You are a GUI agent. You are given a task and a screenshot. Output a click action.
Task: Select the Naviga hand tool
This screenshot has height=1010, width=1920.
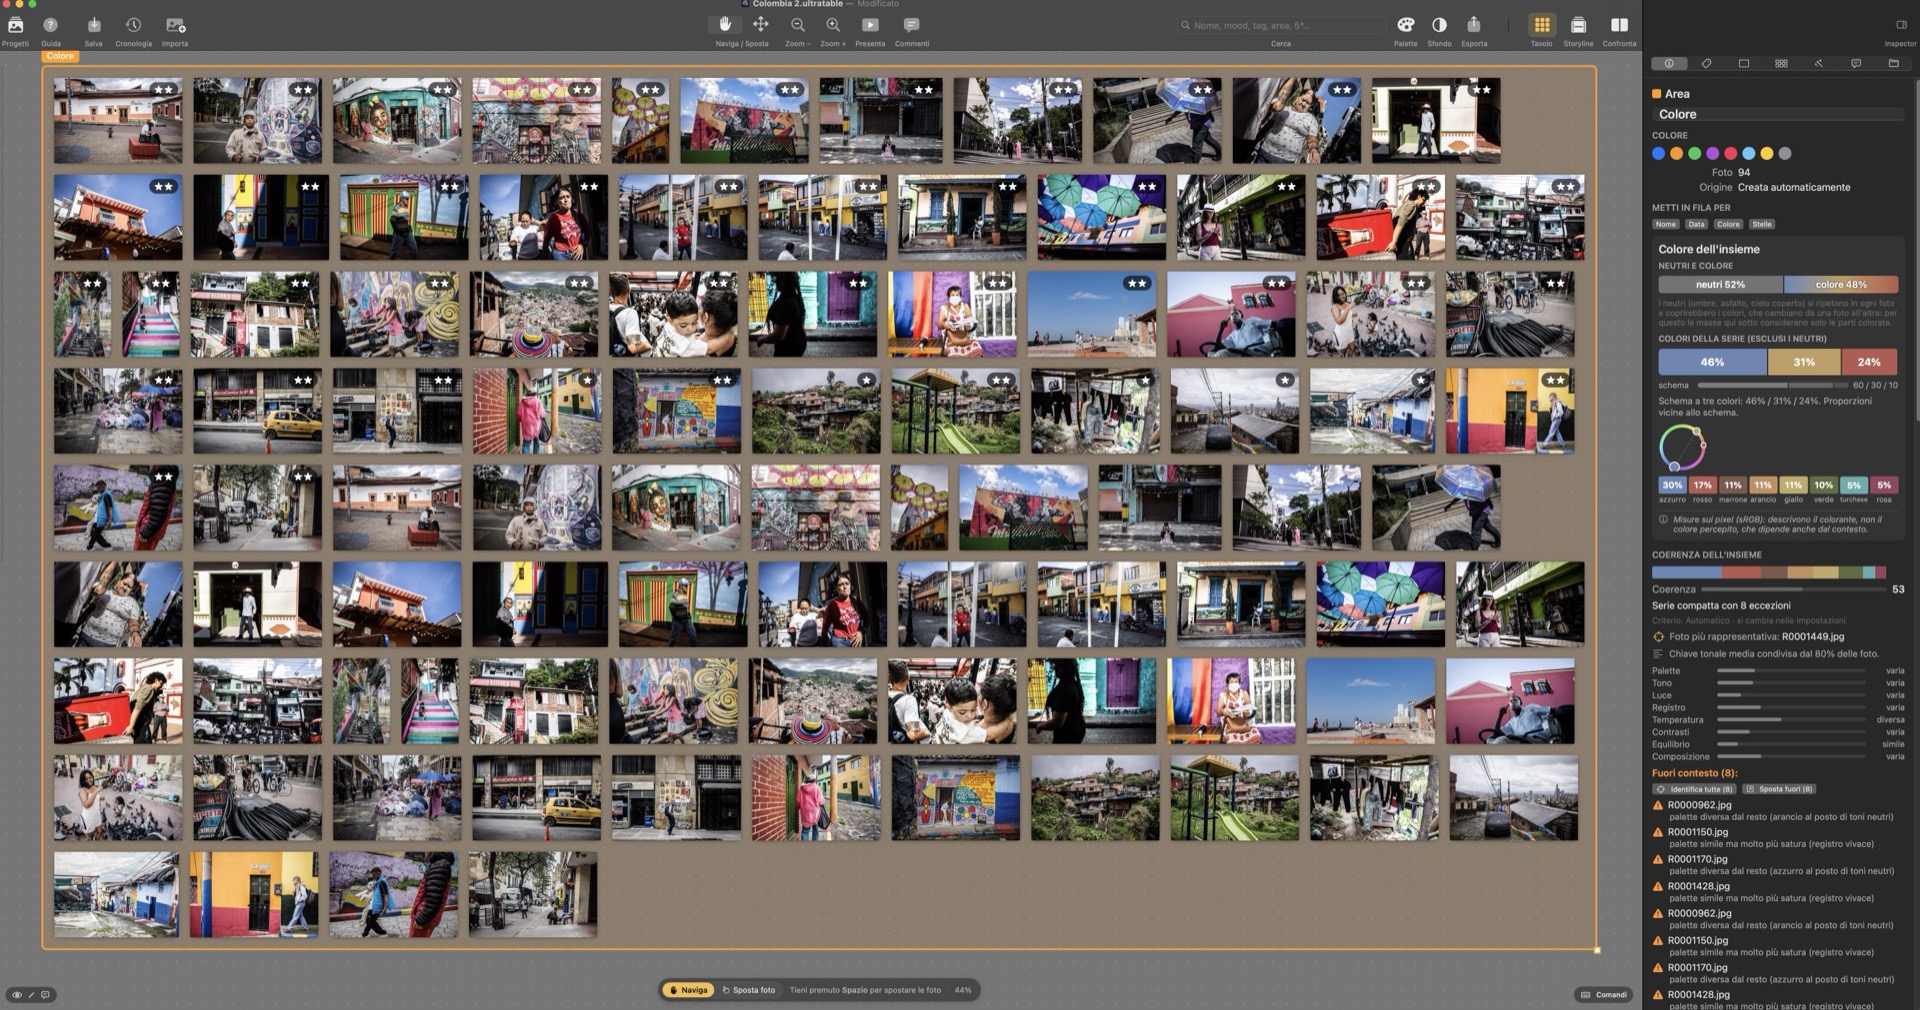(x=726, y=25)
